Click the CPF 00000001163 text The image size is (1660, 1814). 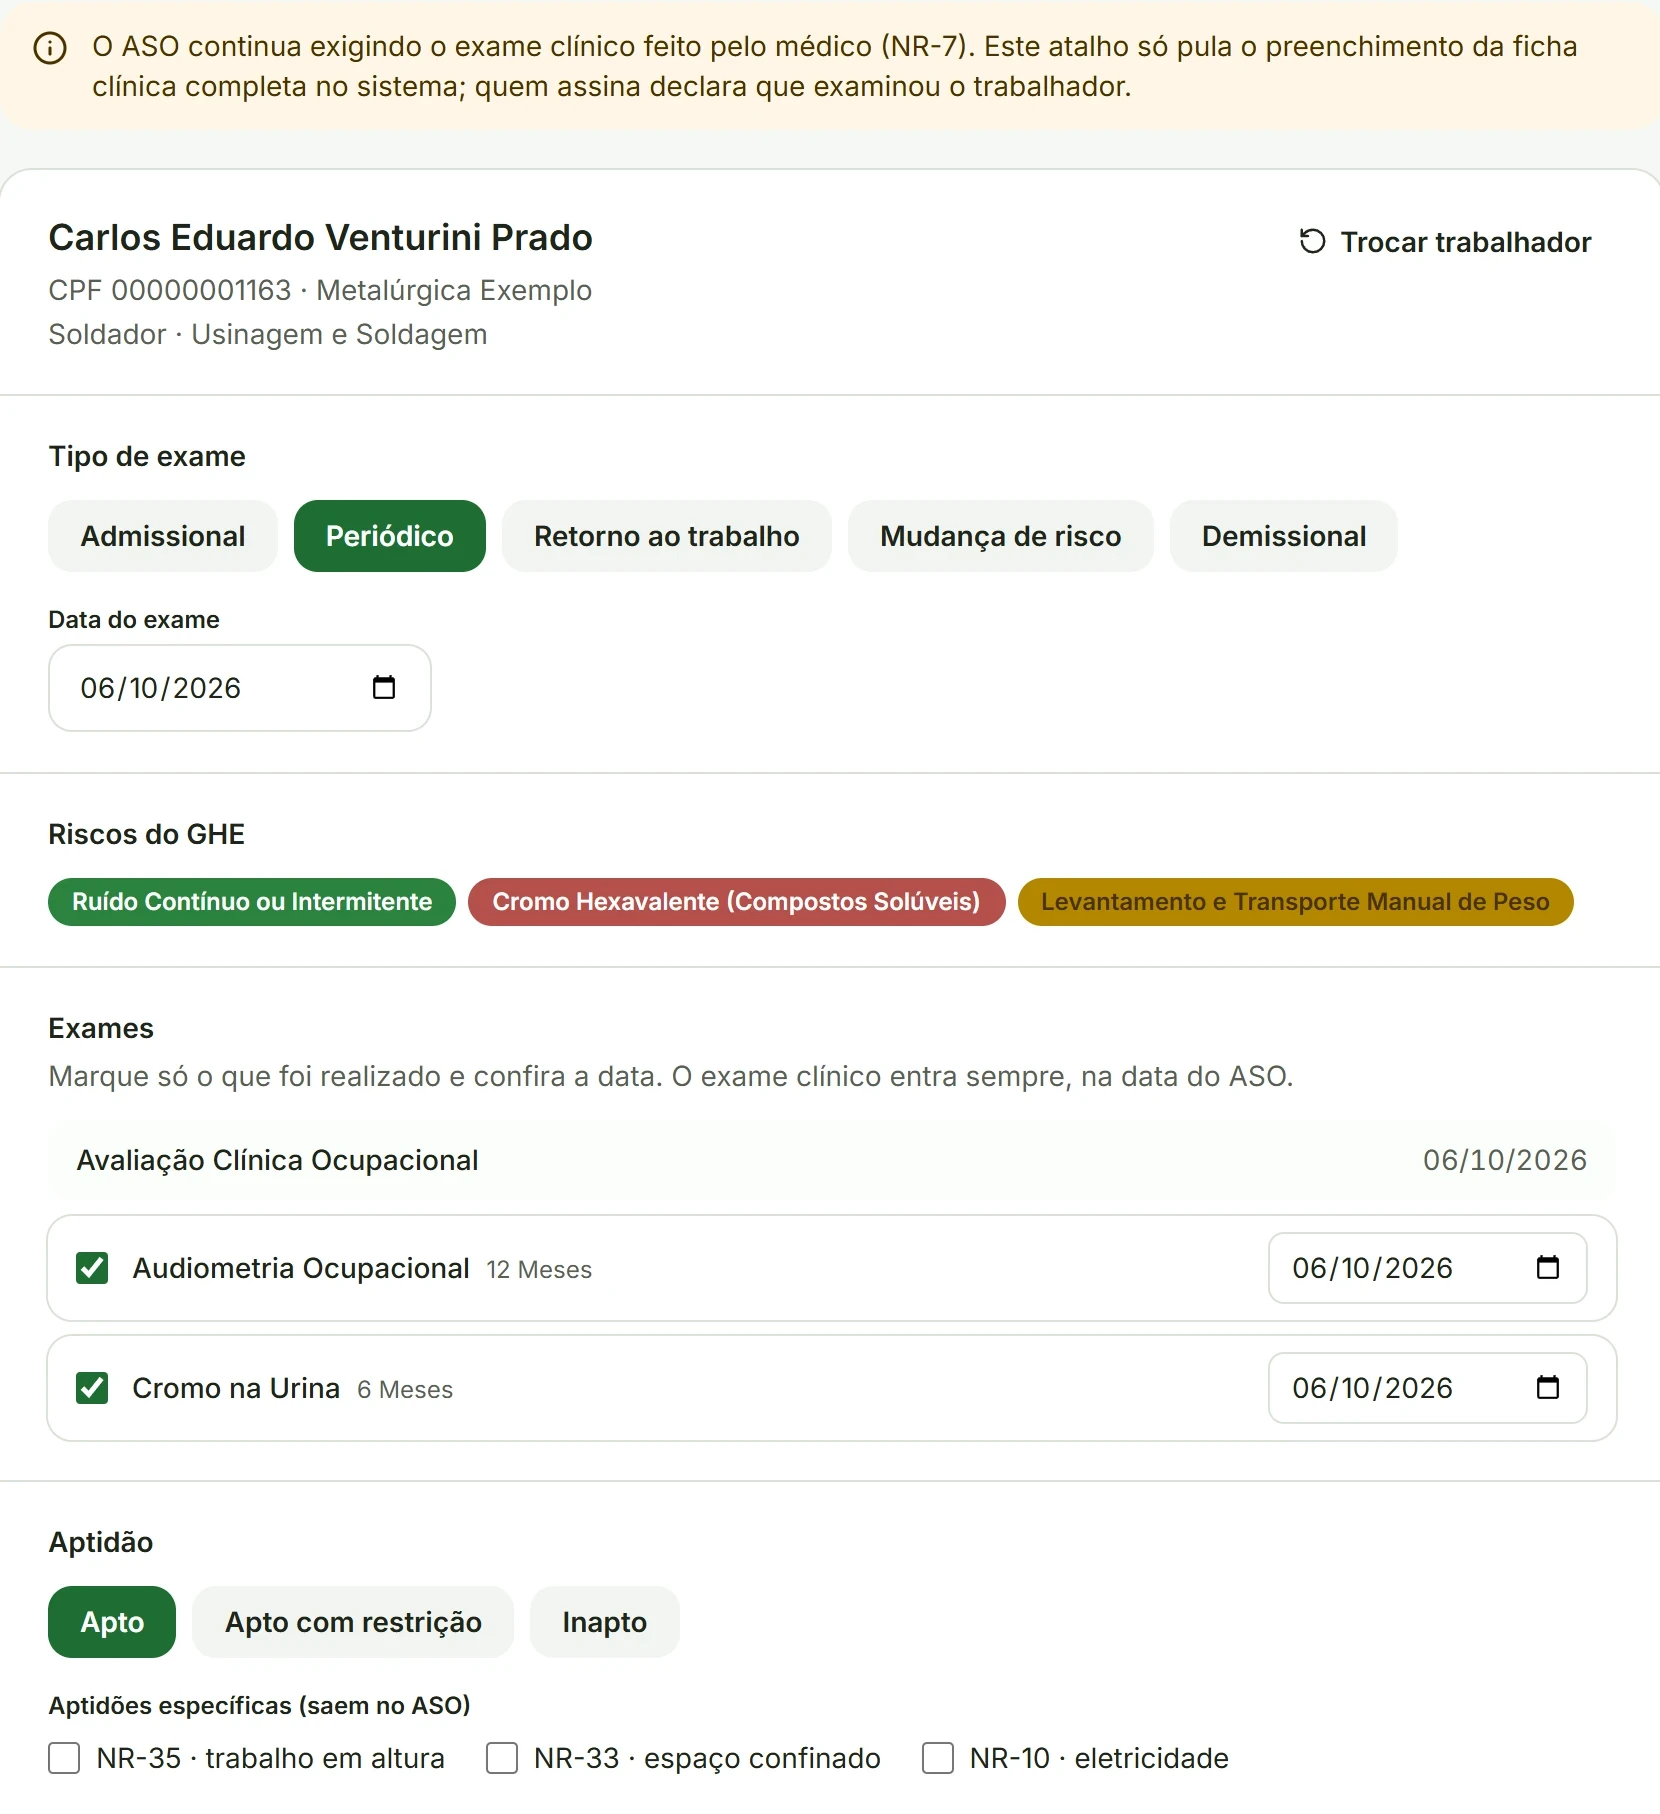[x=170, y=290]
